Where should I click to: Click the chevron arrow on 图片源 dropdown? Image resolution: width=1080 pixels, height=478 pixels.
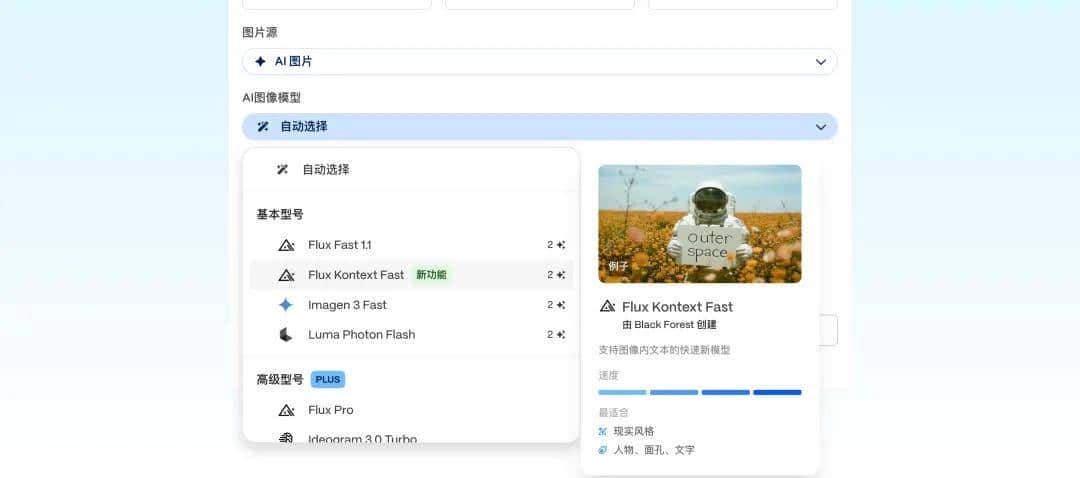820,62
